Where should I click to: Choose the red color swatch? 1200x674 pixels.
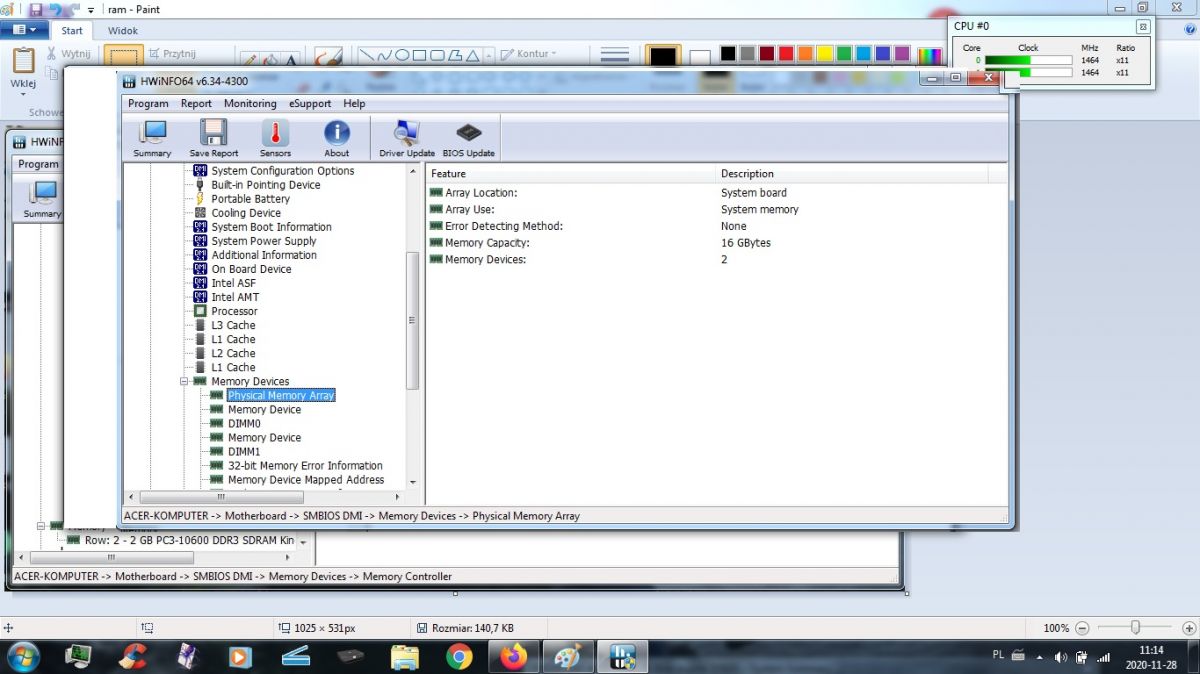tap(786, 53)
